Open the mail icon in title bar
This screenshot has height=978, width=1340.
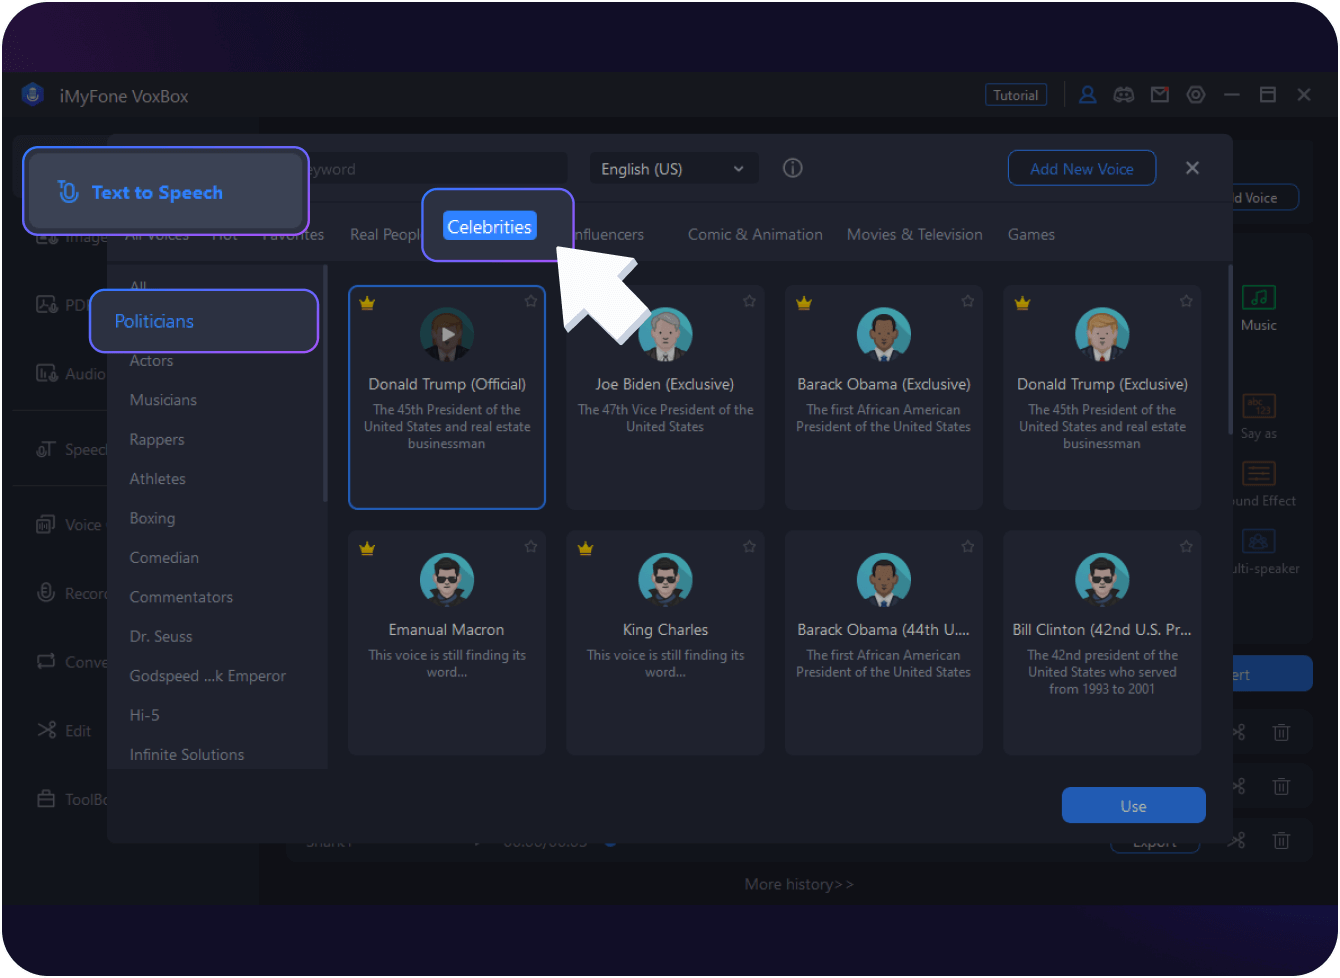click(1160, 95)
